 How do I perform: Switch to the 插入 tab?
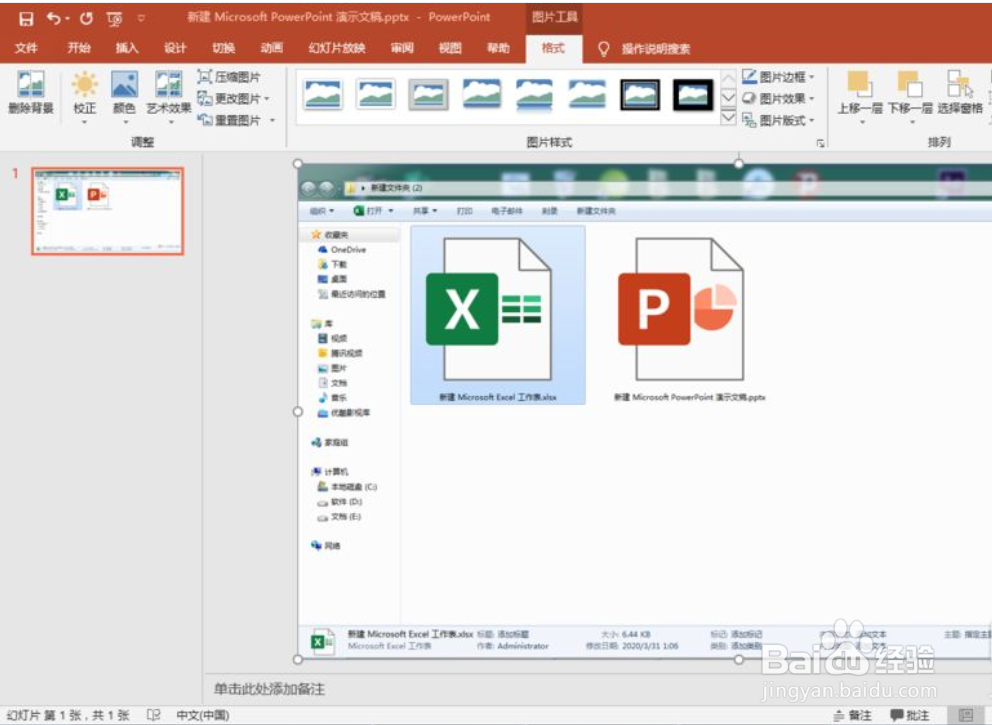[127, 48]
